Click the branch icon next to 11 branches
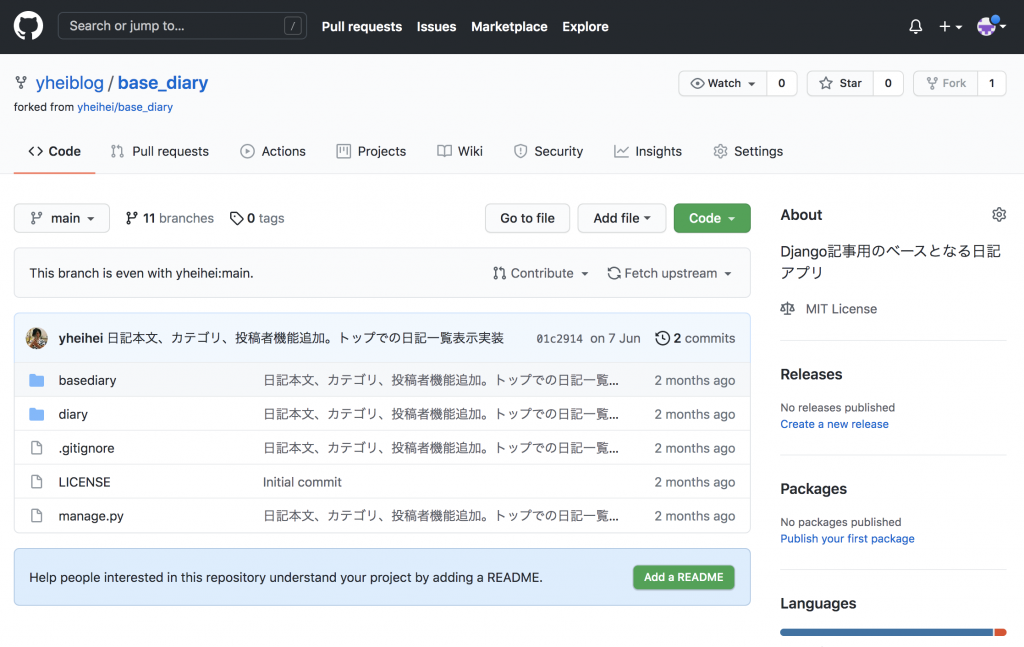This screenshot has height=647, width=1024. pyautogui.click(x=132, y=218)
